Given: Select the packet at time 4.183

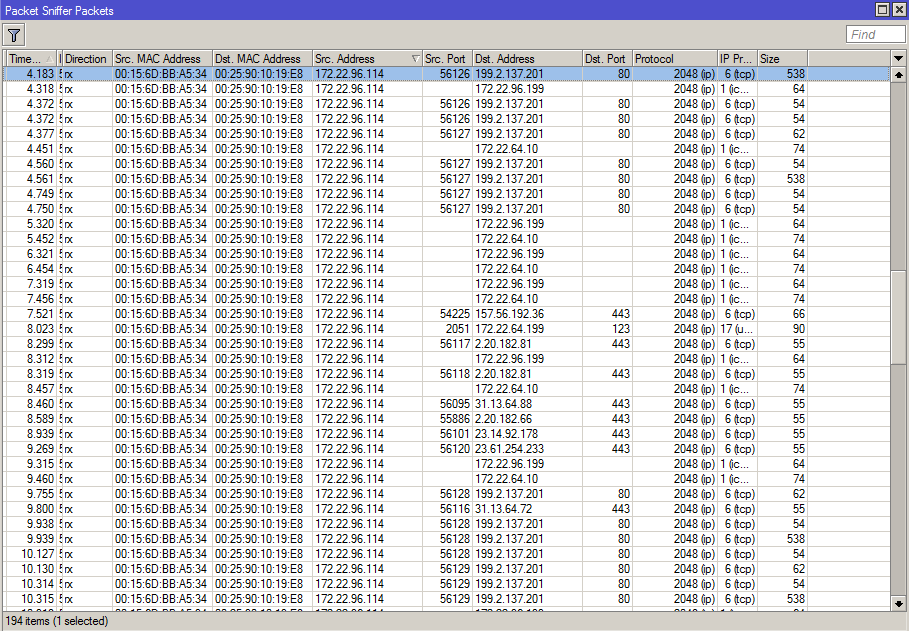Looking at the screenshot, I should [x=446, y=74].
